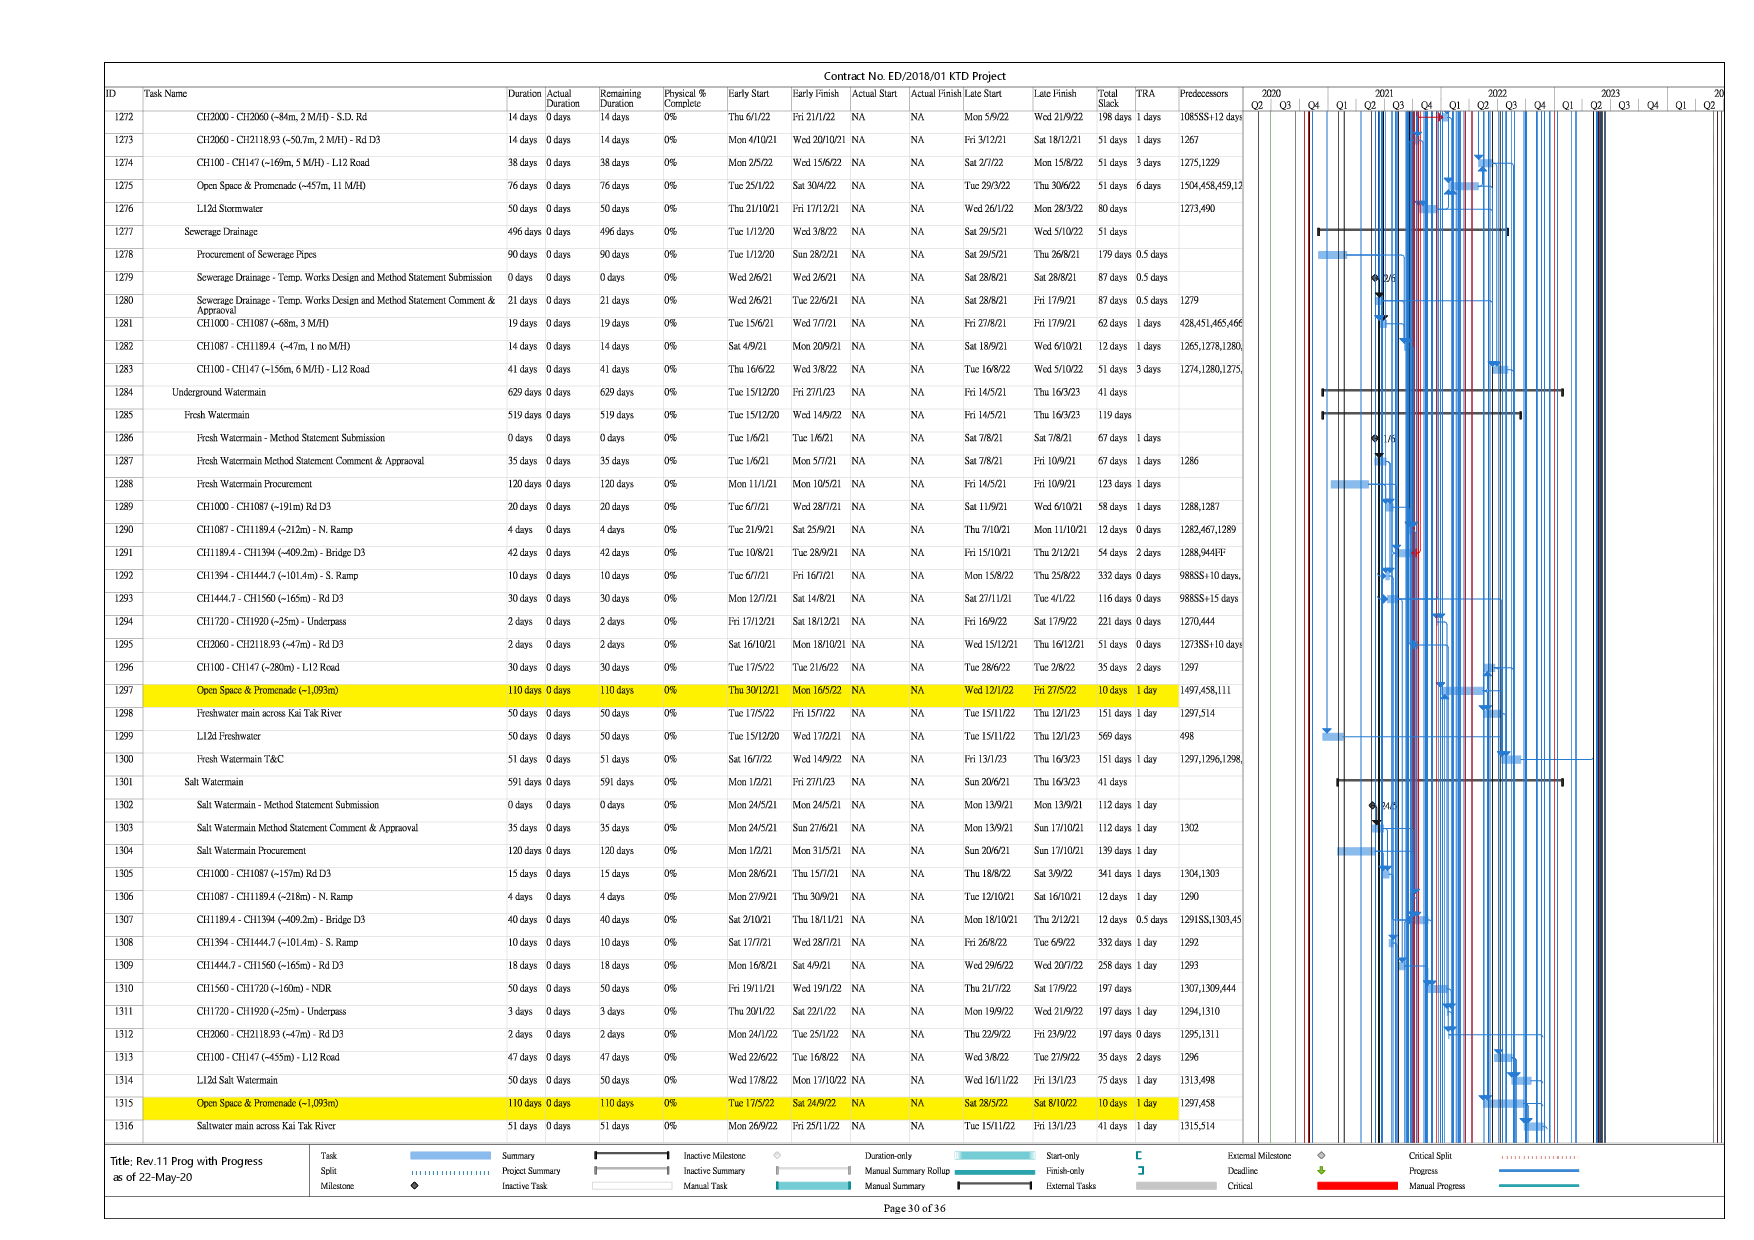The width and height of the screenshot is (1754, 1240).
Task: Click the Fresh Watermain Procurement Gantt bar
Action: tap(1349, 484)
